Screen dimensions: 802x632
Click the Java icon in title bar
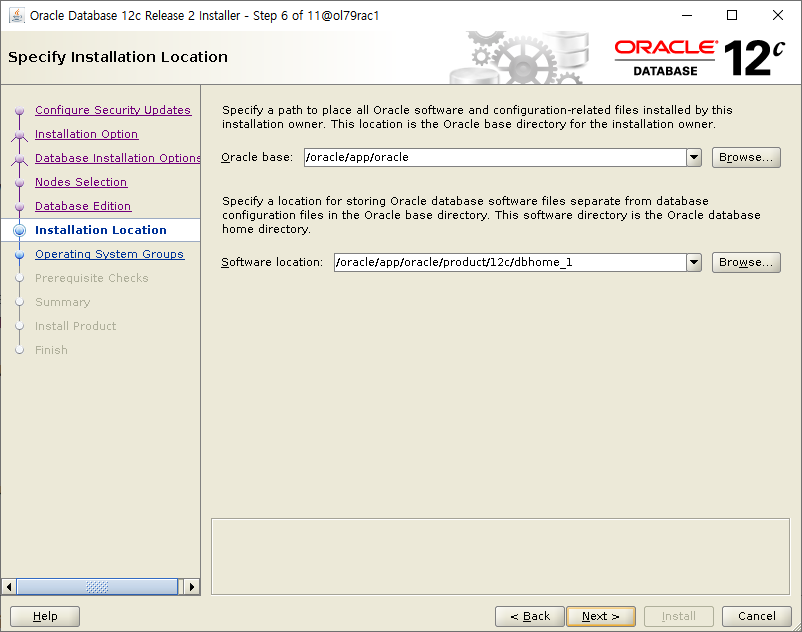tap(17, 15)
